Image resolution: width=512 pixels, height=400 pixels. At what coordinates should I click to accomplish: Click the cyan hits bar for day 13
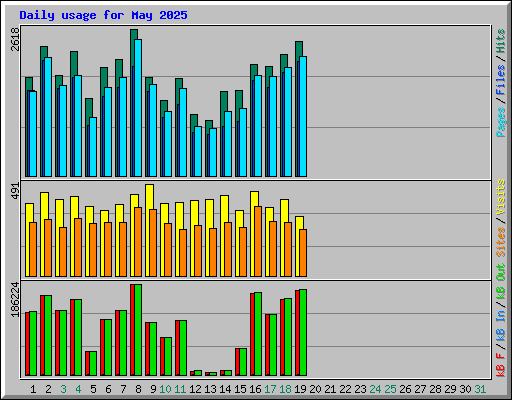tap(213, 152)
